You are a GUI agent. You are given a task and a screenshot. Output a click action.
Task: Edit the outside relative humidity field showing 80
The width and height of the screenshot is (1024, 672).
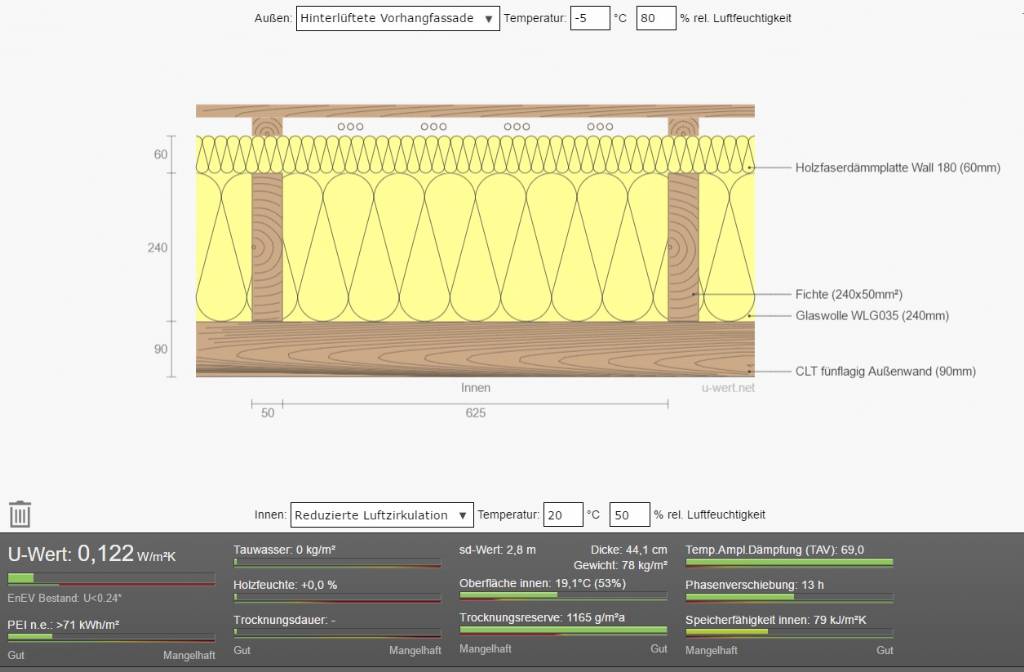click(x=655, y=18)
